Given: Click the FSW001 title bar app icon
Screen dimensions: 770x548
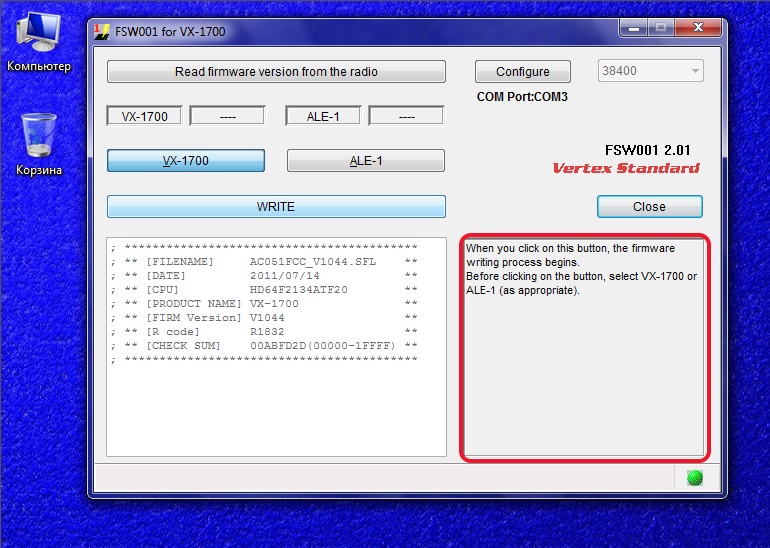Looking at the screenshot, I should click(102, 32).
